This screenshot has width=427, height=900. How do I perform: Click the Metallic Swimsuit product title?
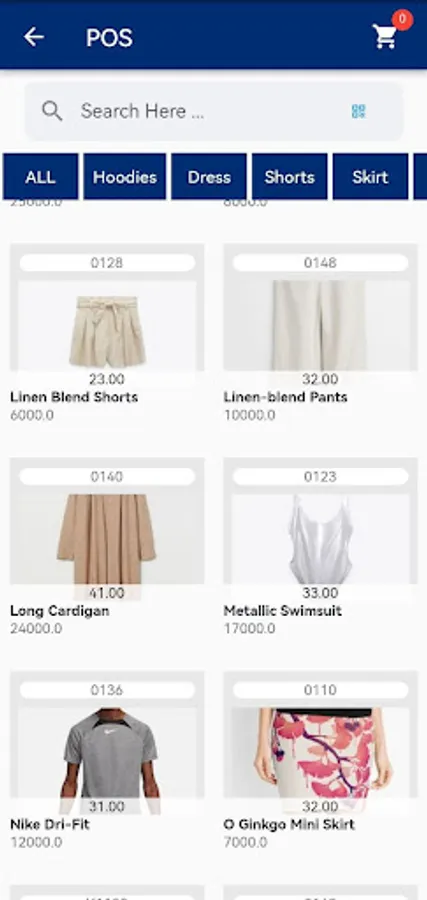pyautogui.click(x=282, y=611)
